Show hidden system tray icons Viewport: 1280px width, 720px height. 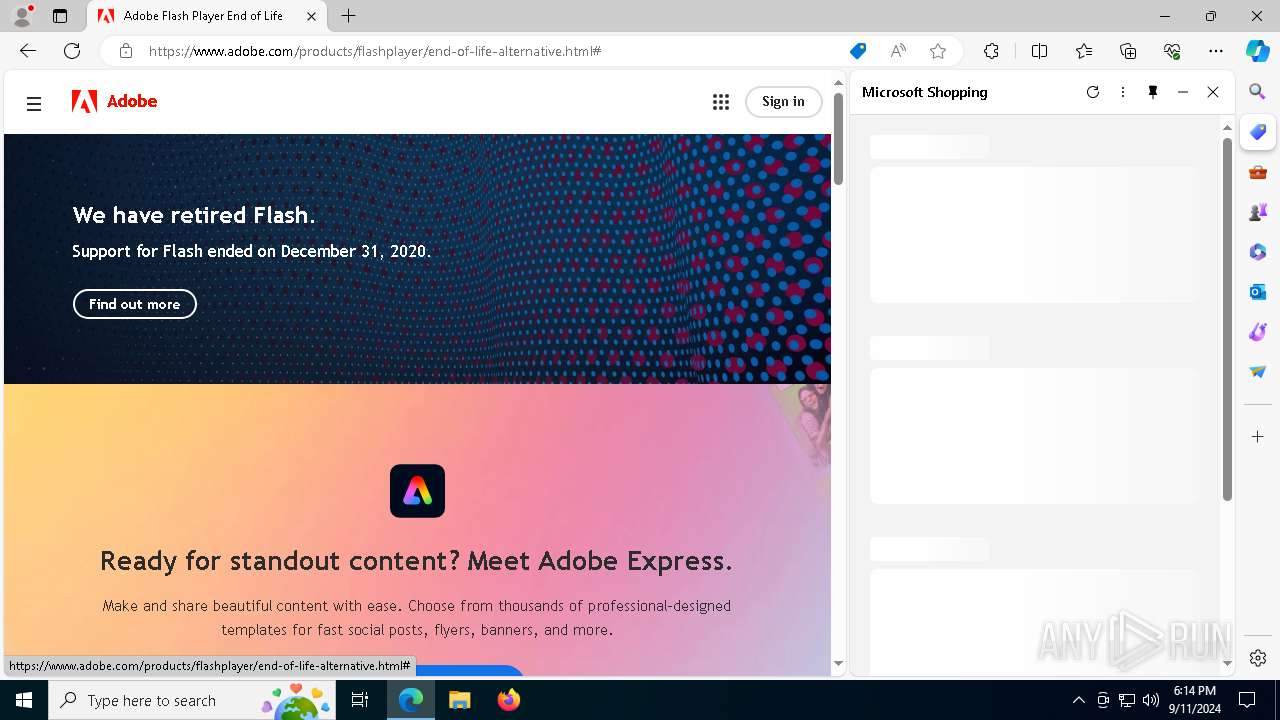point(1078,700)
